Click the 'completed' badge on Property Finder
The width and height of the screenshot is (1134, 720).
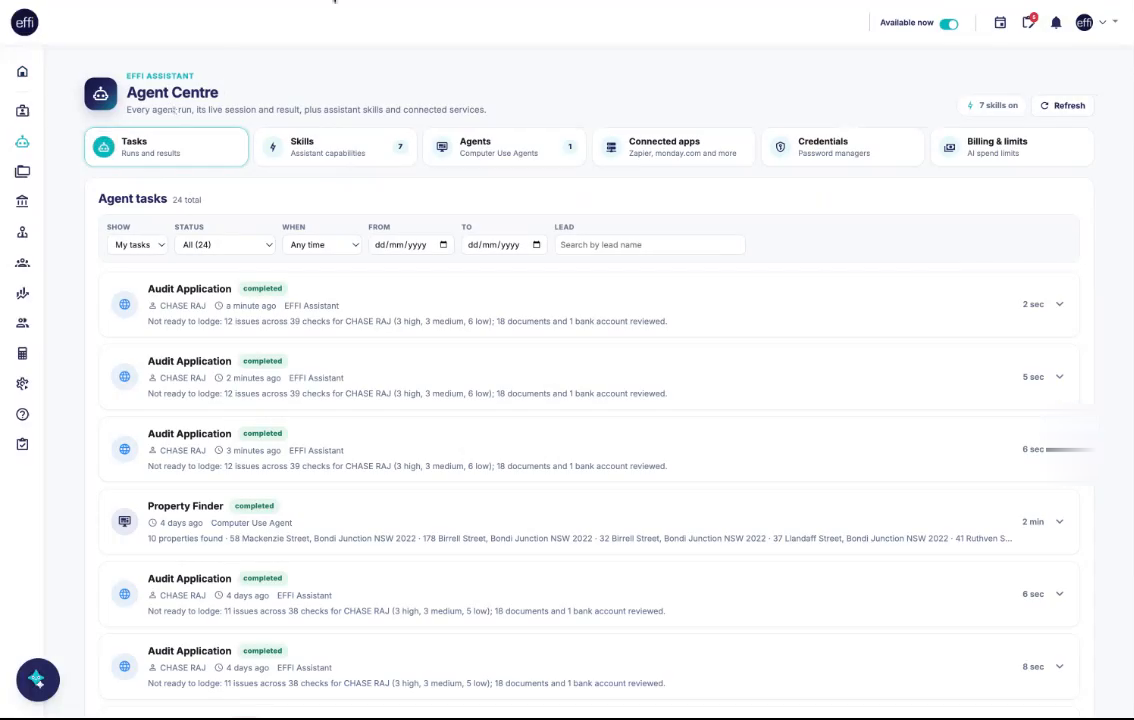(x=254, y=506)
